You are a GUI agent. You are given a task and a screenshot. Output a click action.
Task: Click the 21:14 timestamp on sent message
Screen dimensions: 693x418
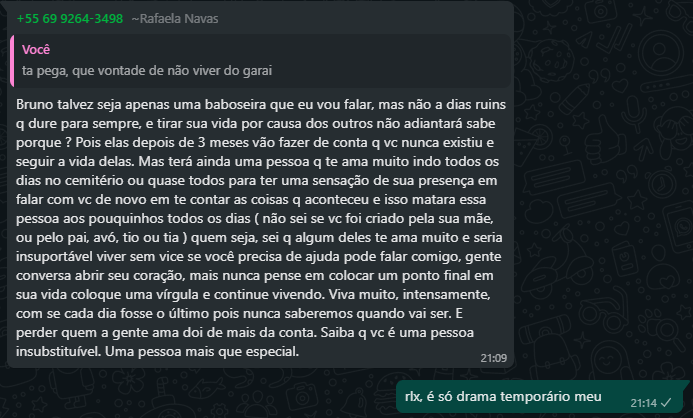click(644, 403)
